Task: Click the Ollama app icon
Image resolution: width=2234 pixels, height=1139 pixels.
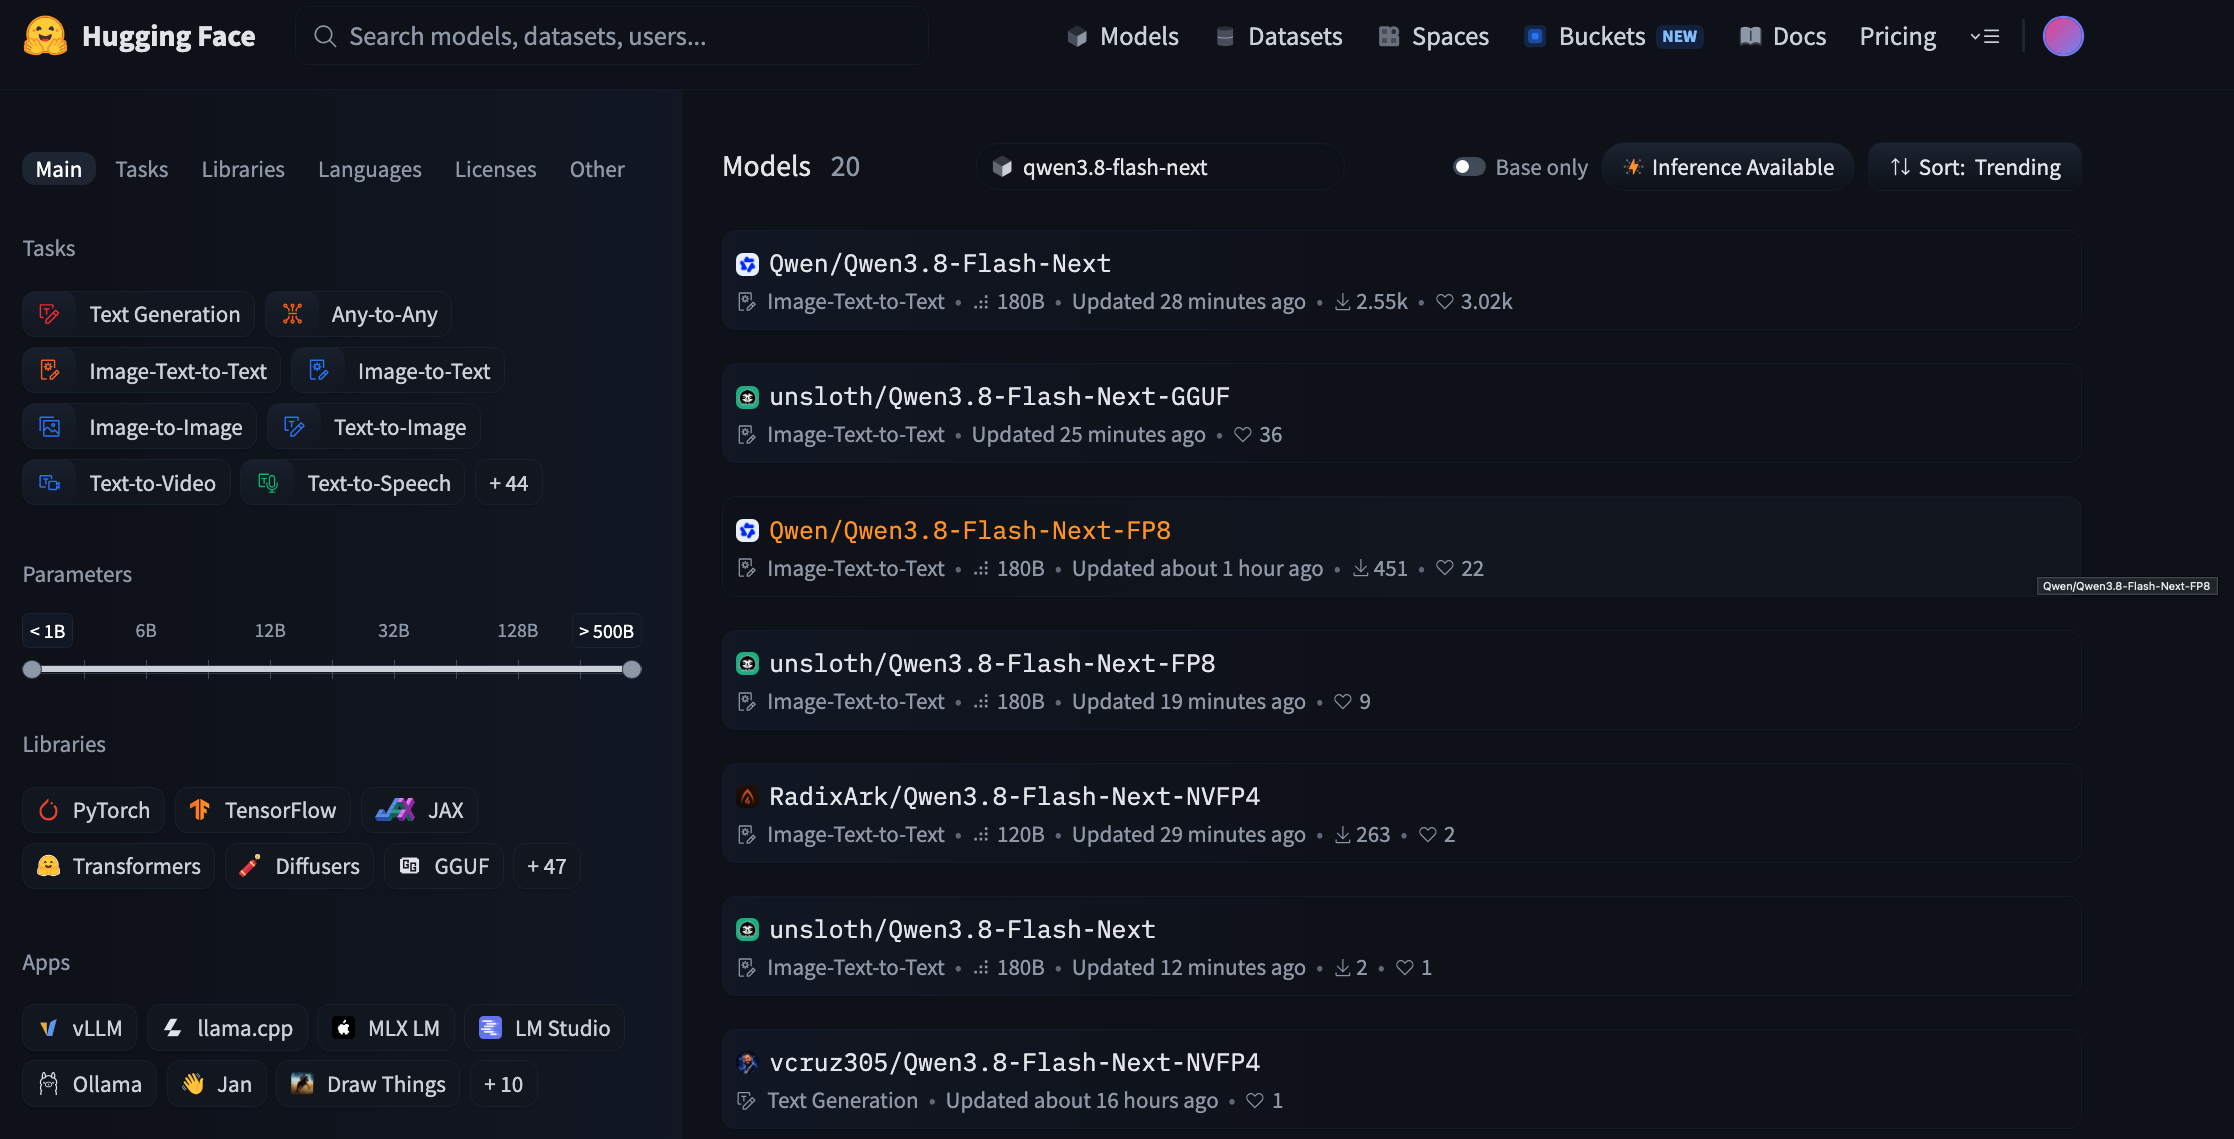Action: coord(48,1084)
